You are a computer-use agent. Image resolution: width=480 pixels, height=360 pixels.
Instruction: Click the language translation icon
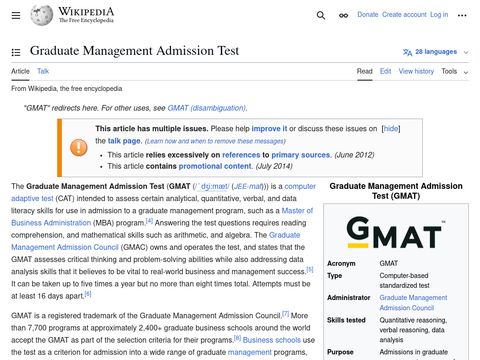pos(407,52)
